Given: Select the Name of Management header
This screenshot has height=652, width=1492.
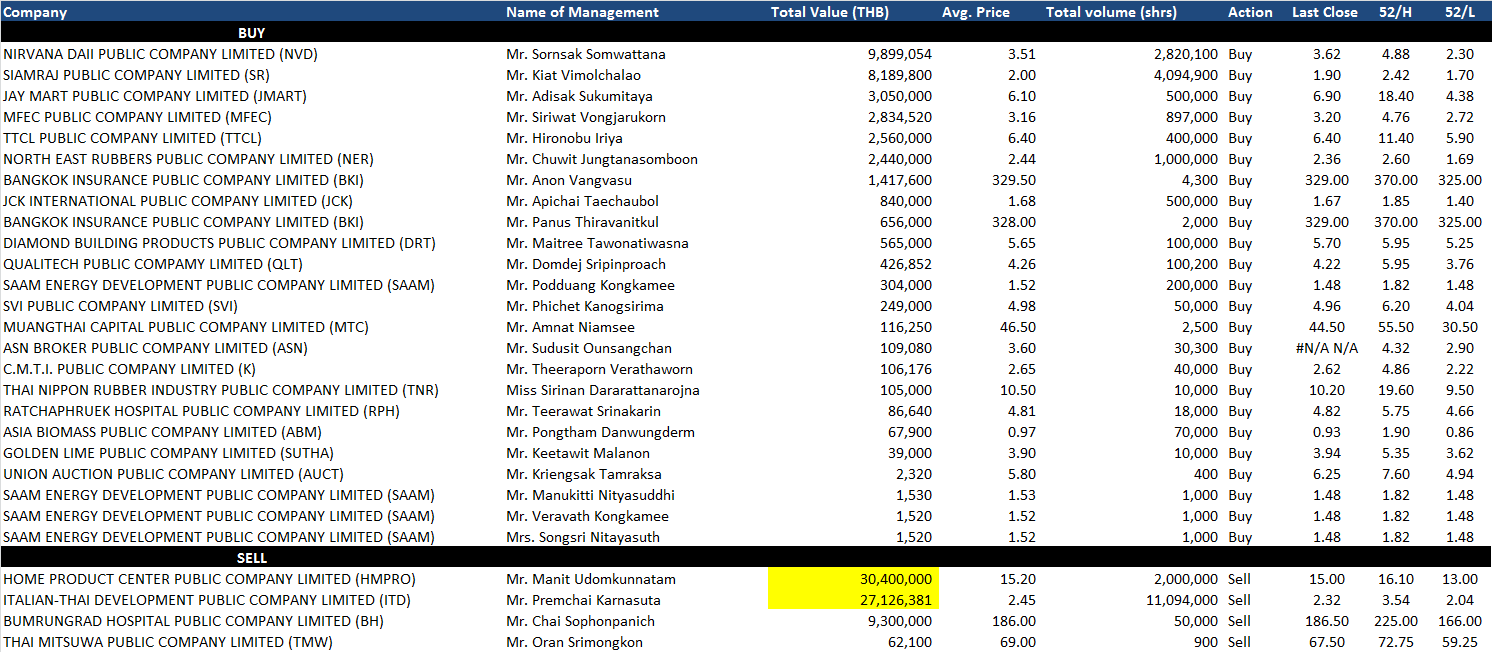Looking at the screenshot, I should tap(582, 12).
